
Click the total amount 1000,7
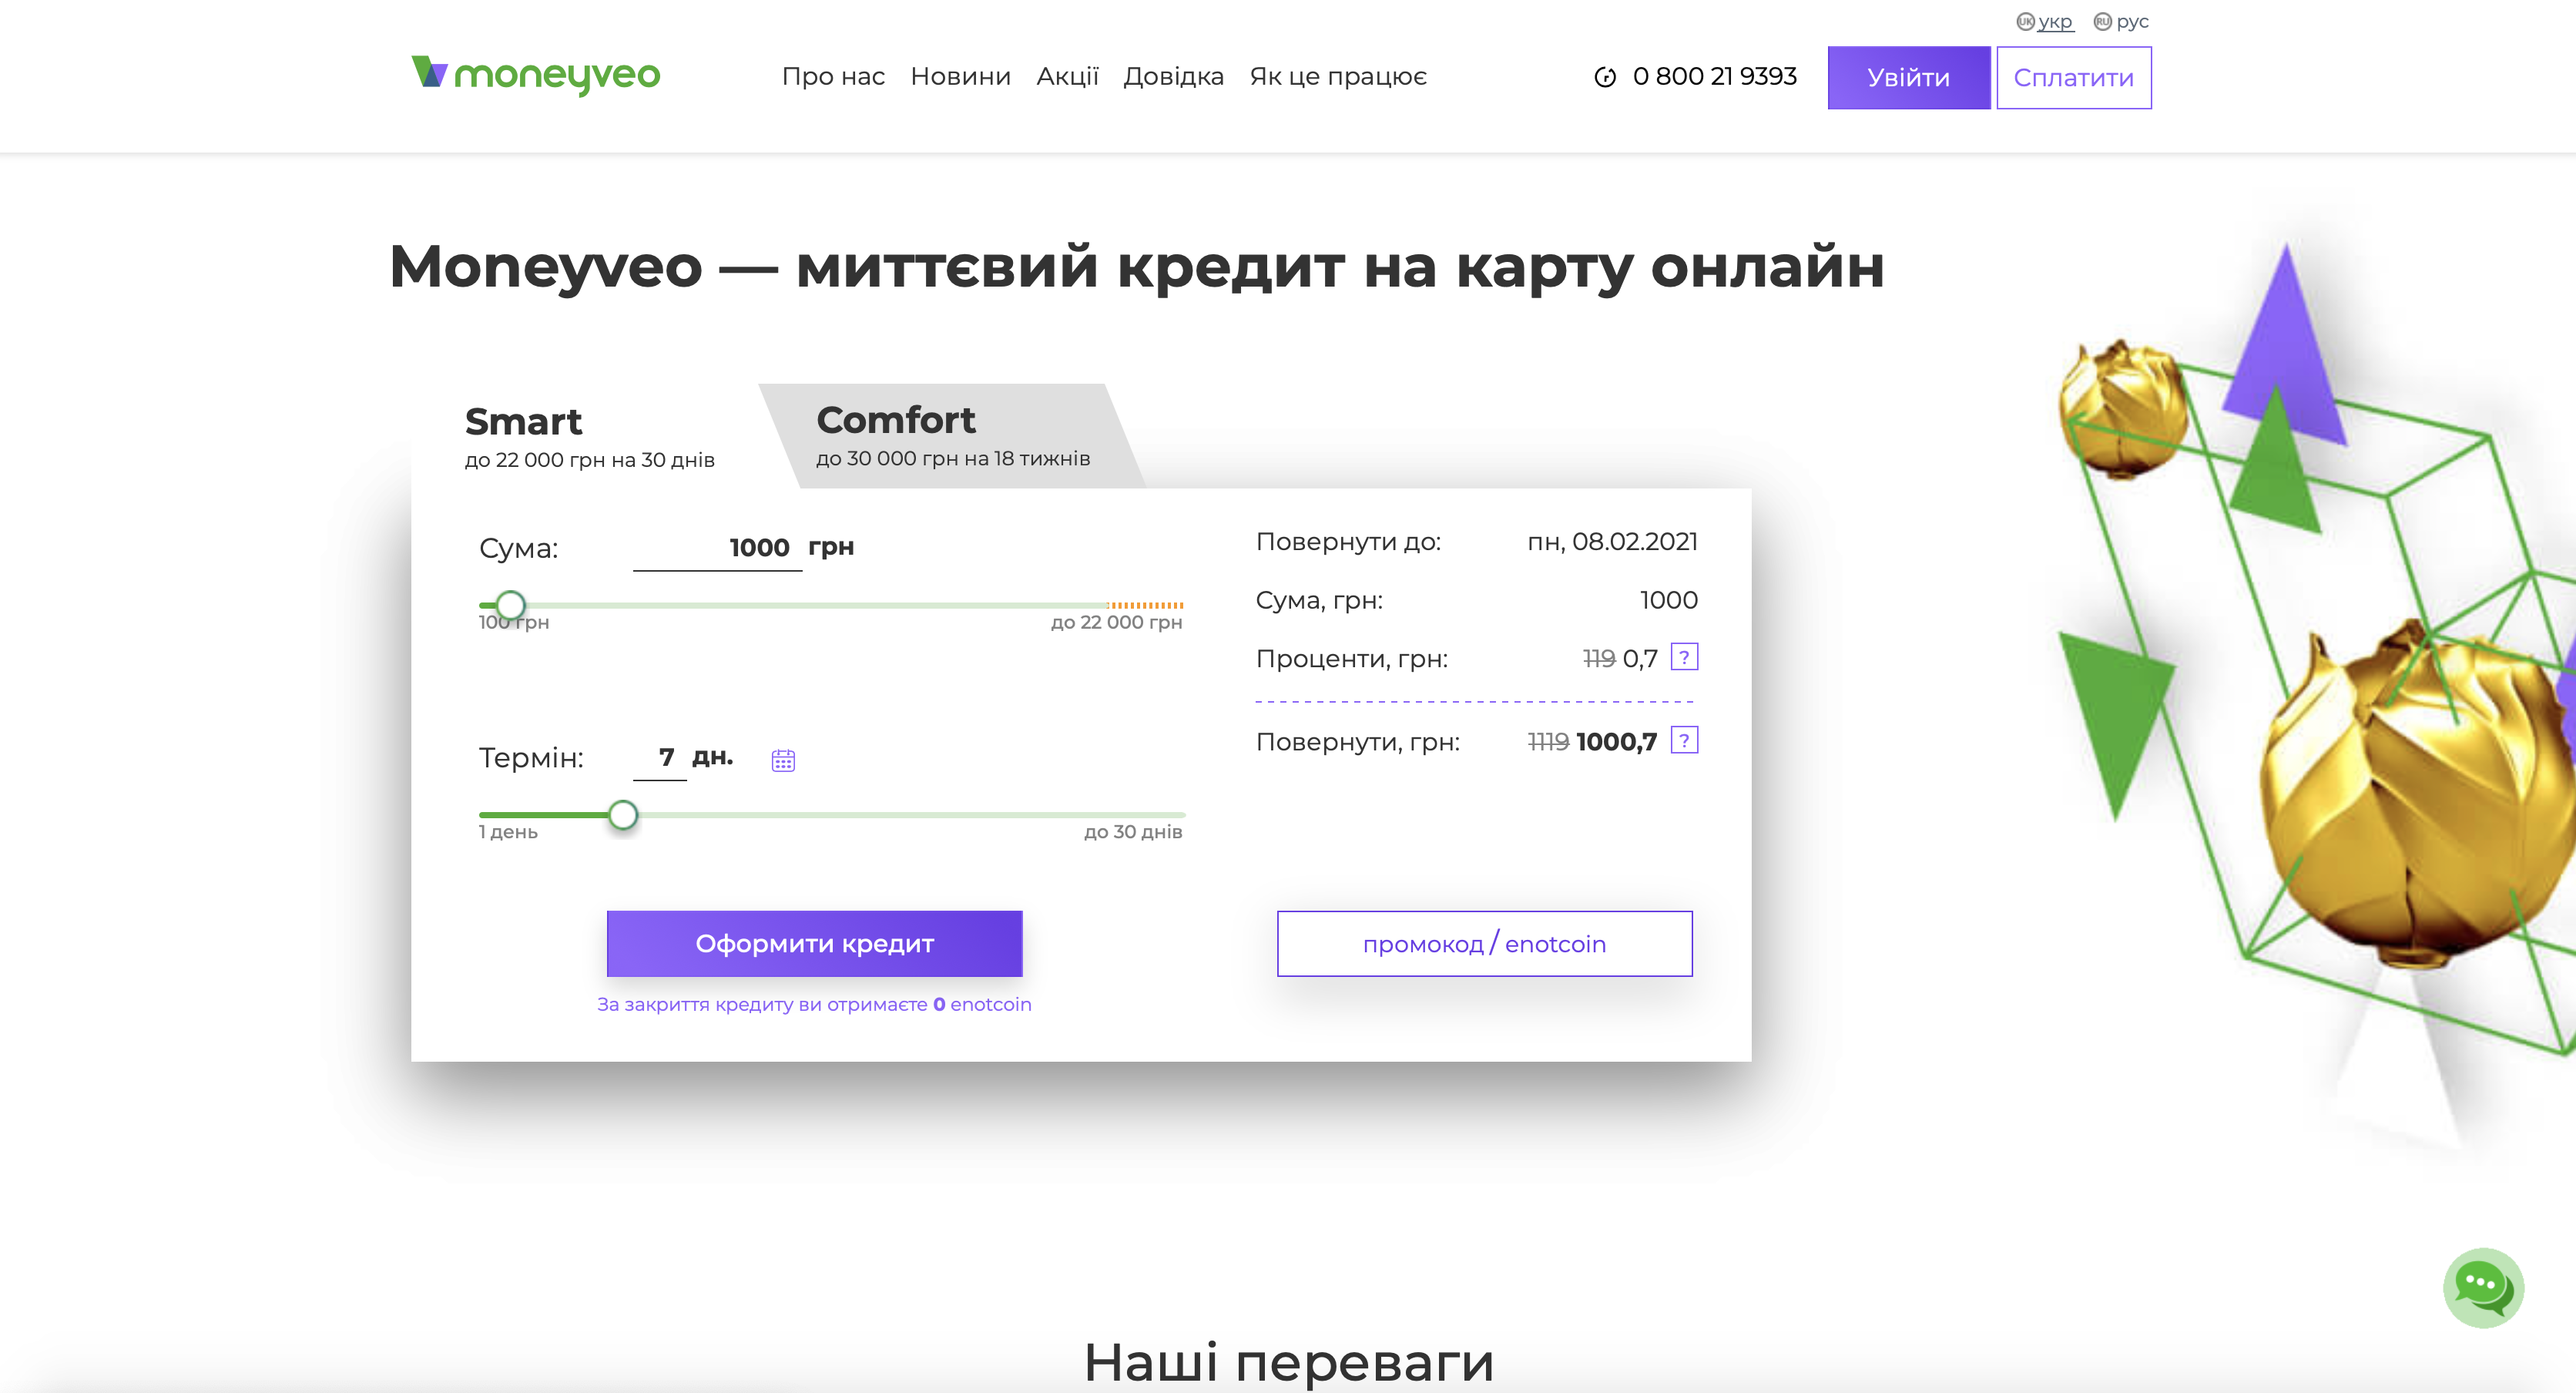[x=1616, y=741]
